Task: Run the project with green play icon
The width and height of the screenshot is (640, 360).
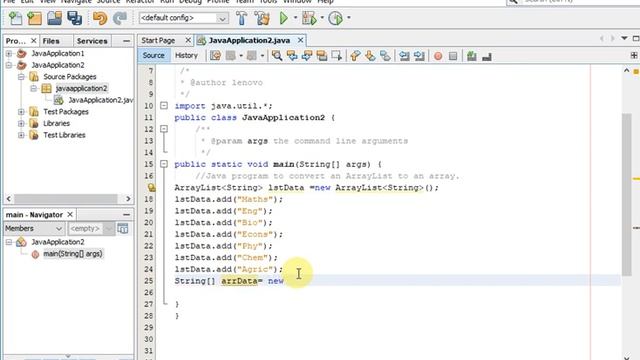Action: (284, 18)
